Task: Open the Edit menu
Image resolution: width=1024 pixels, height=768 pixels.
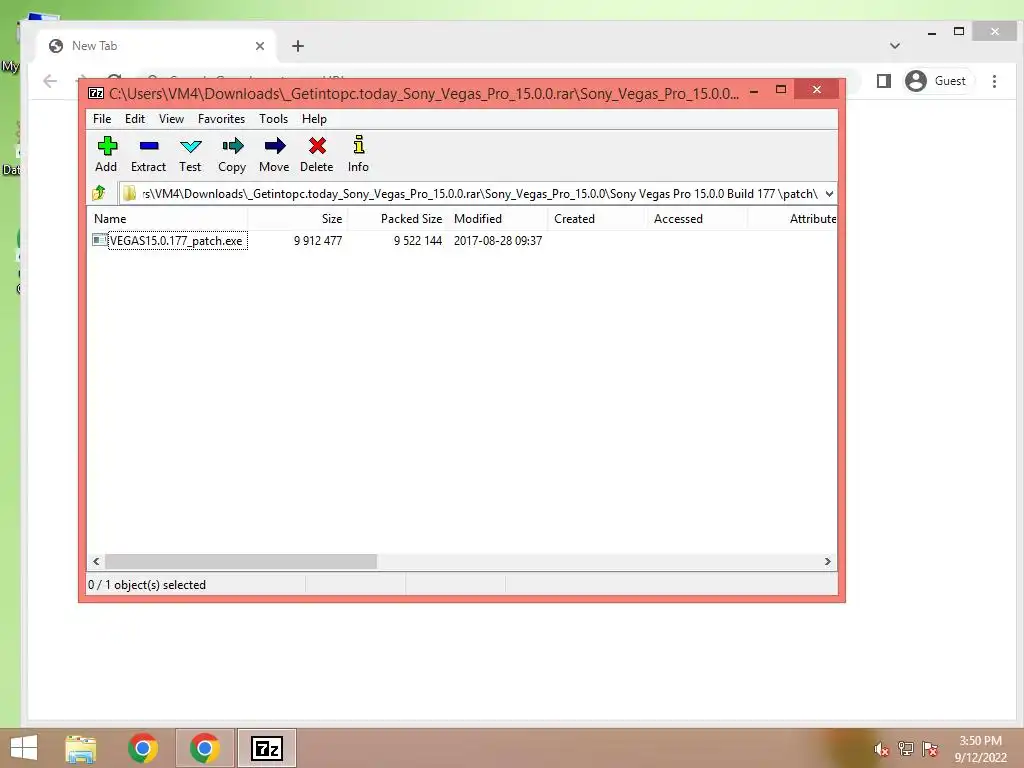Action: point(135,119)
